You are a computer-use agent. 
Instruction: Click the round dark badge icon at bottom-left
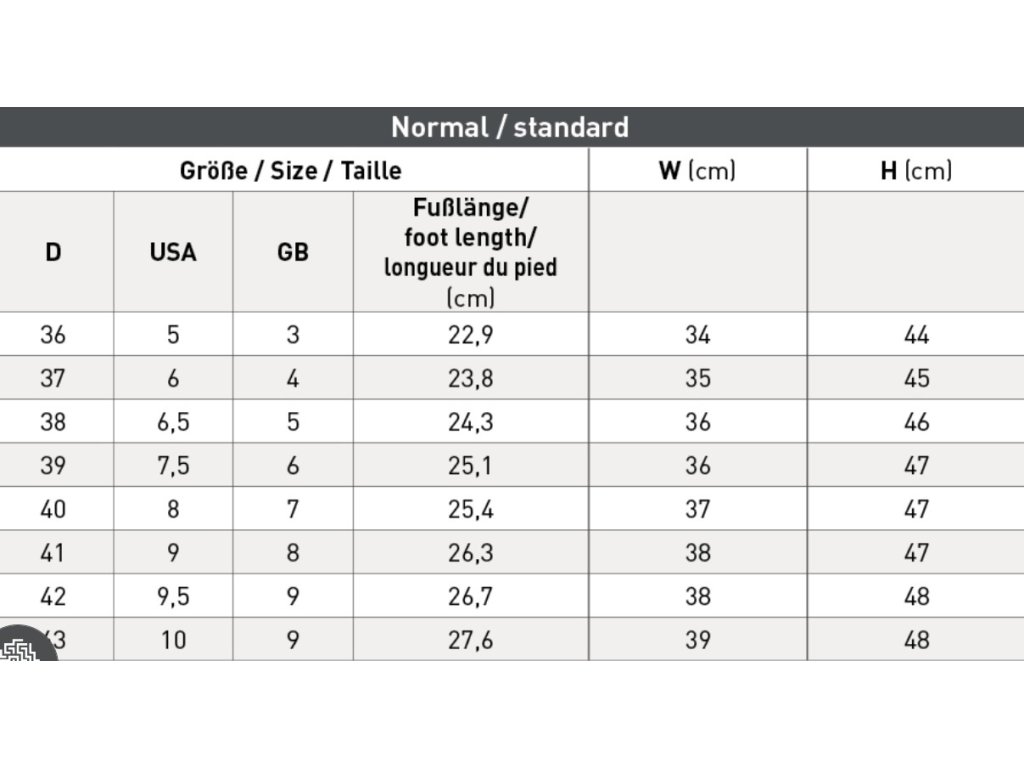(x=25, y=647)
